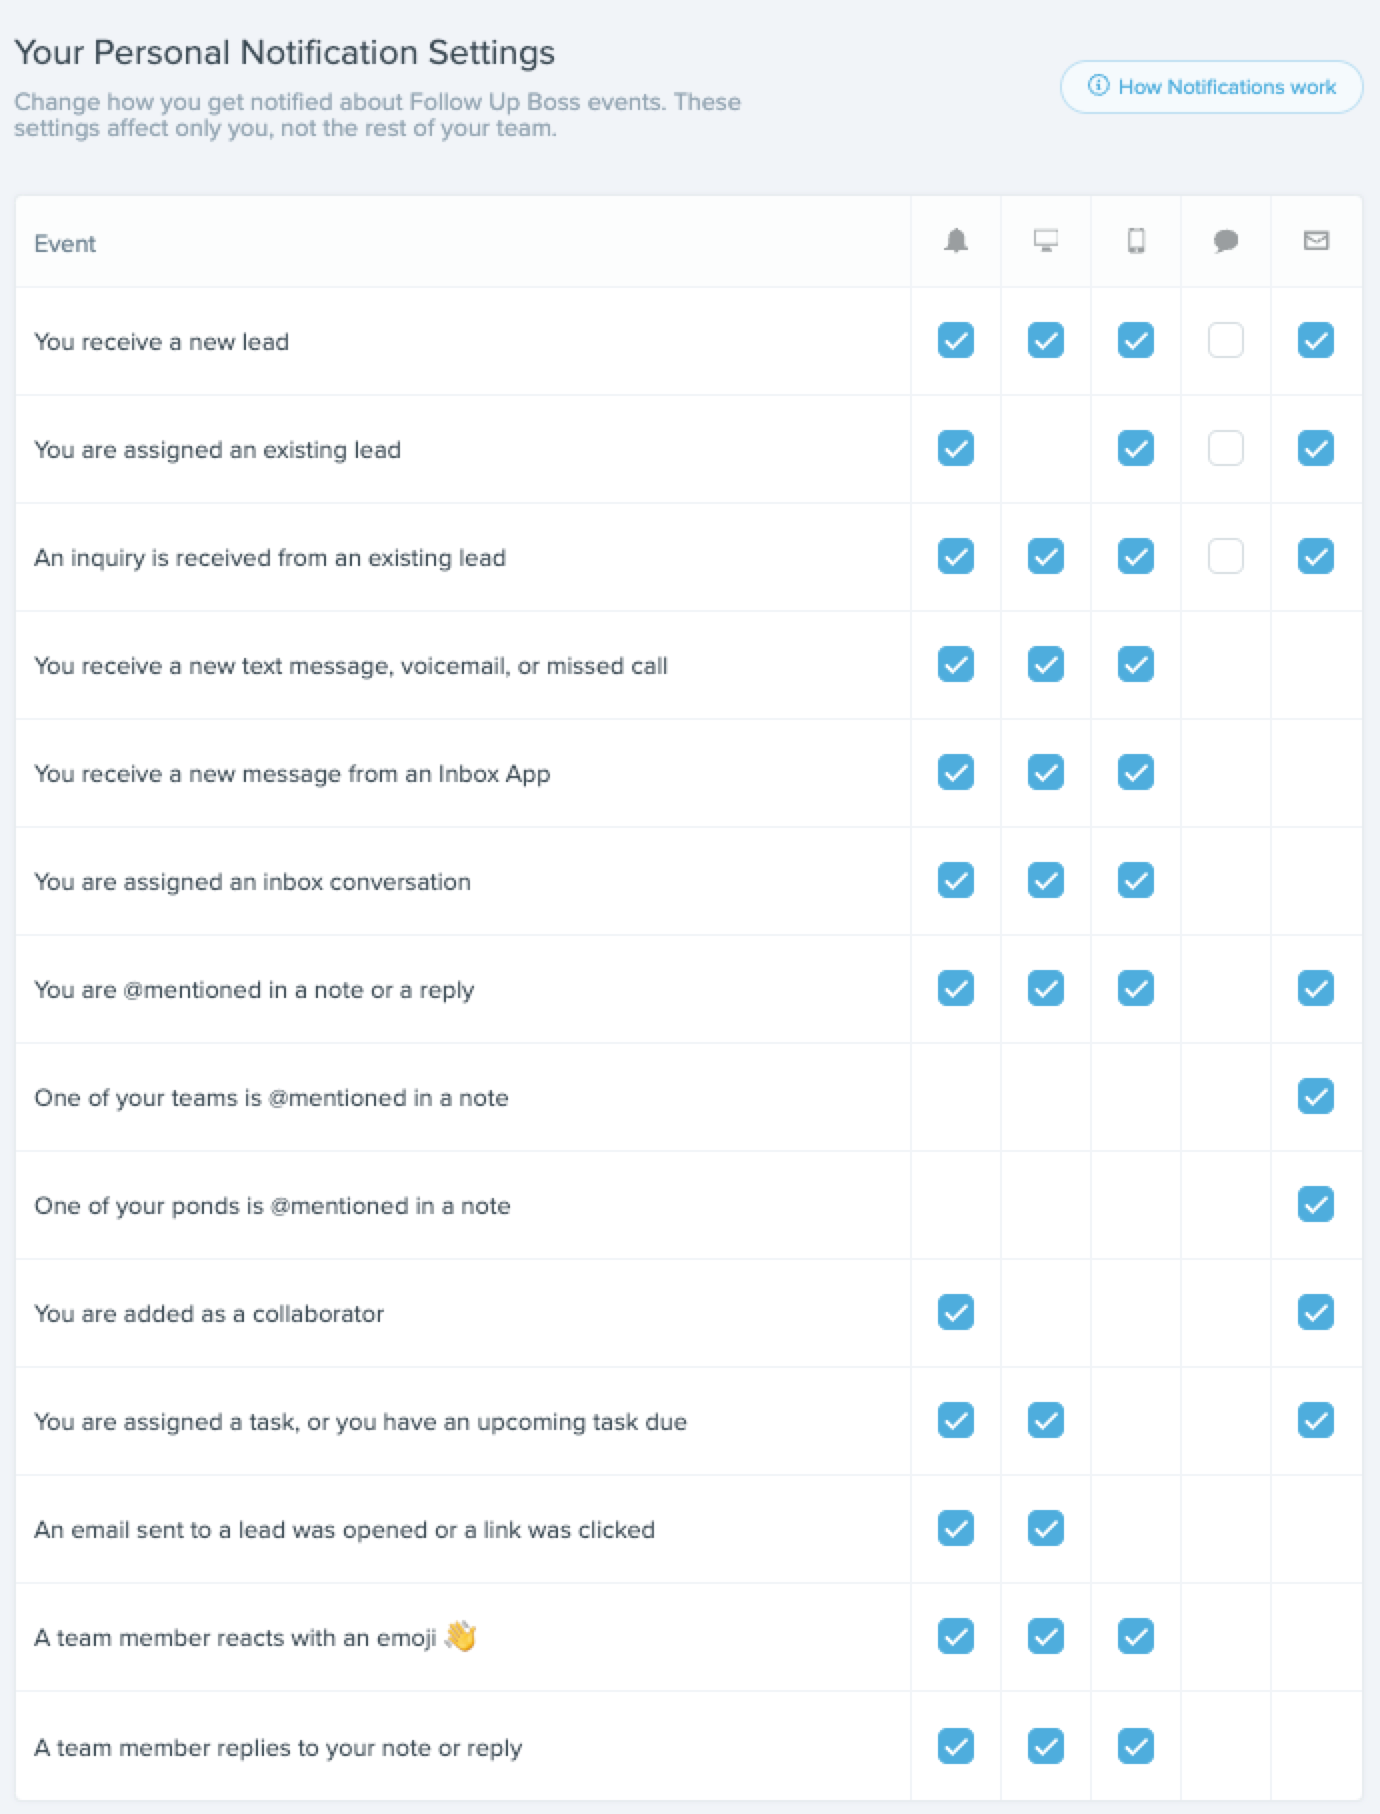Click the waving hand emoji

(460, 1636)
